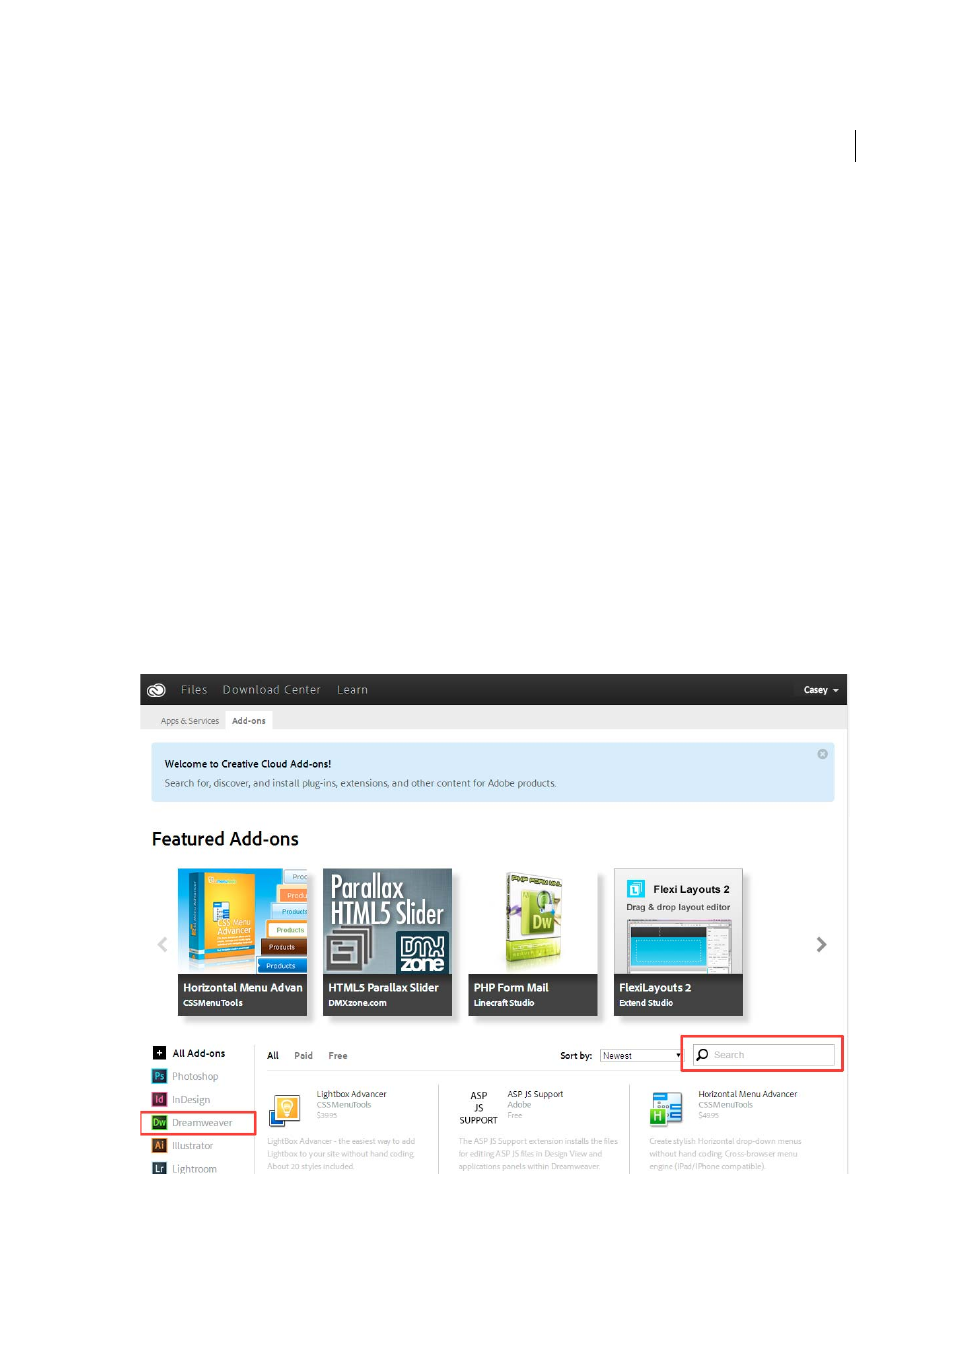Select the Add-ons tab

coord(249,721)
